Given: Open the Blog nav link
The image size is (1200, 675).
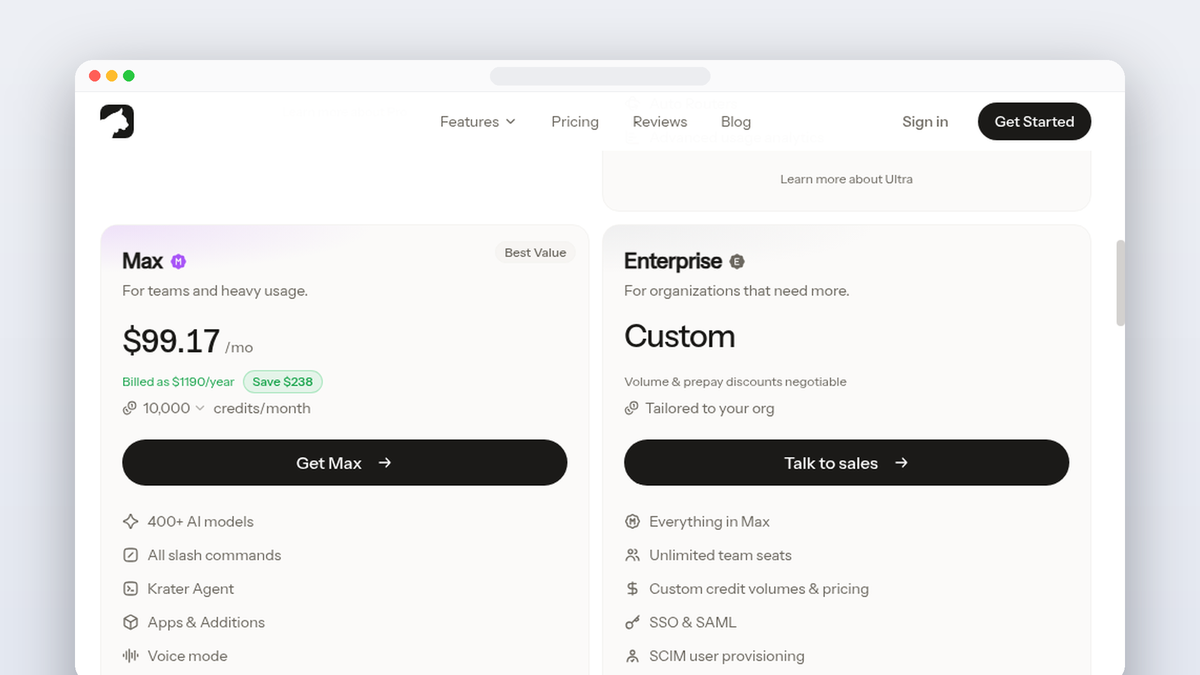Looking at the screenshot, I should pyautogui.click(x=736, y=122).
